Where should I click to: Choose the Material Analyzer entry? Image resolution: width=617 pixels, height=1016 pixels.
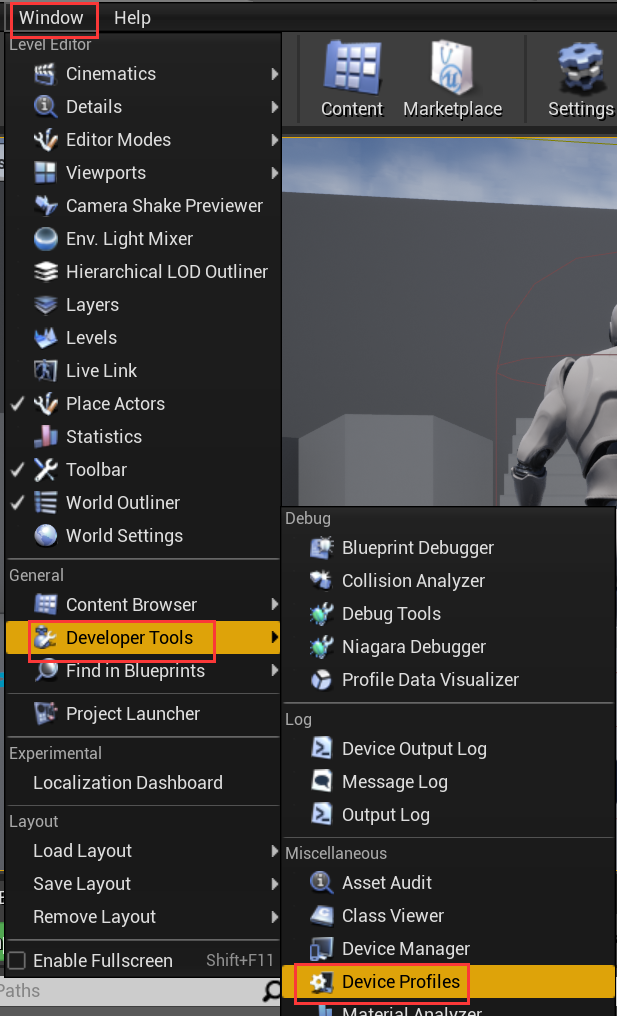point(448,1010)
